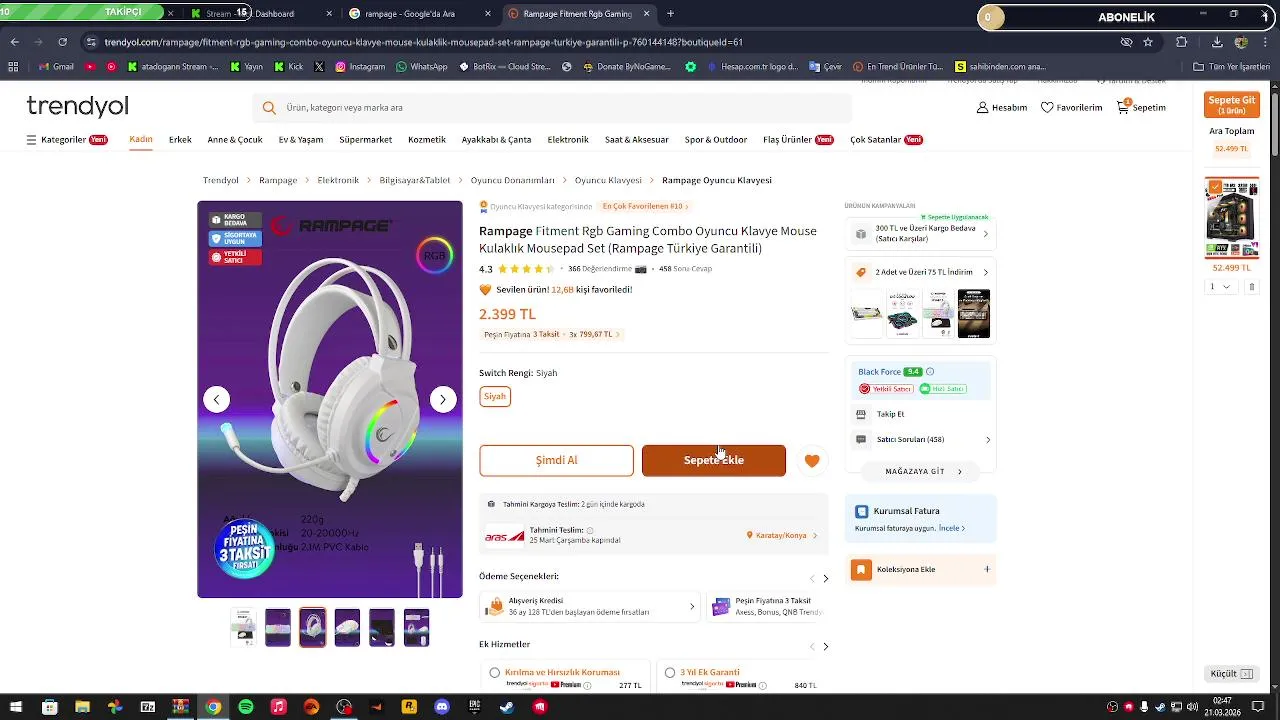Delete cart item with trash icon
The image size is (1280, 720).
[x=1251, y=287]
